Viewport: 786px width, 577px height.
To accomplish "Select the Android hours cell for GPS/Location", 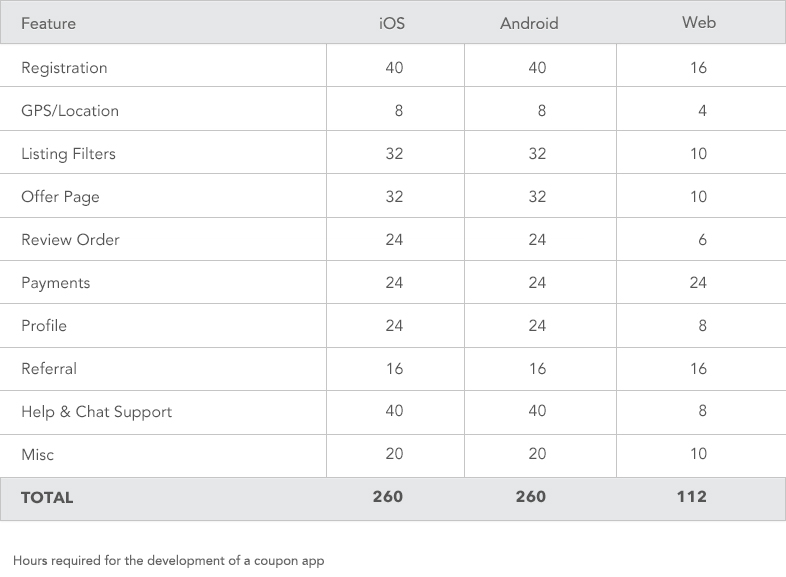I will [542, 111].
